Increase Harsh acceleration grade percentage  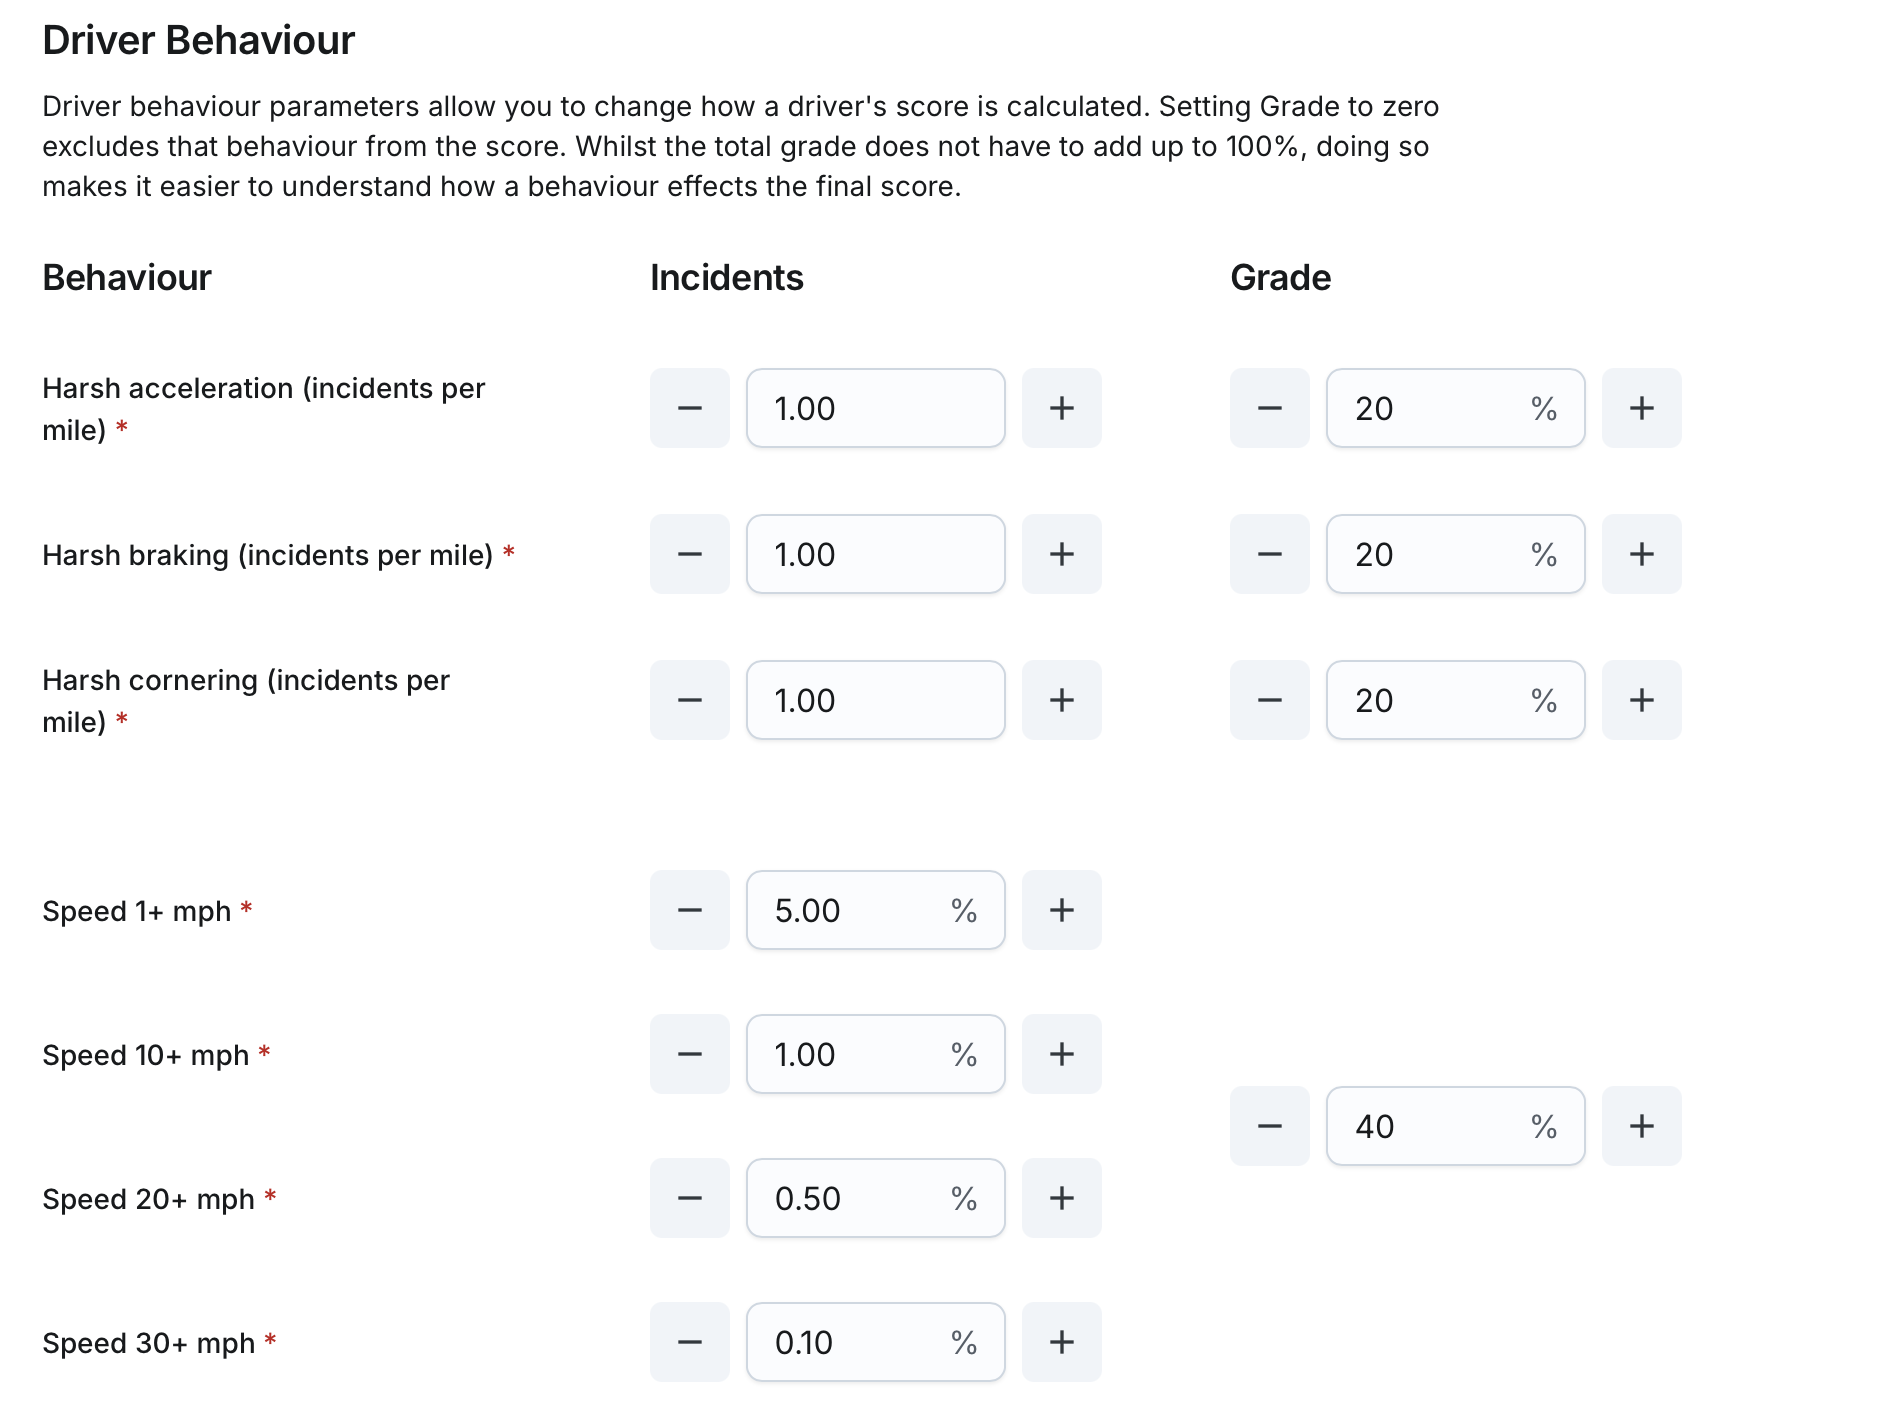coord(1641,408)
